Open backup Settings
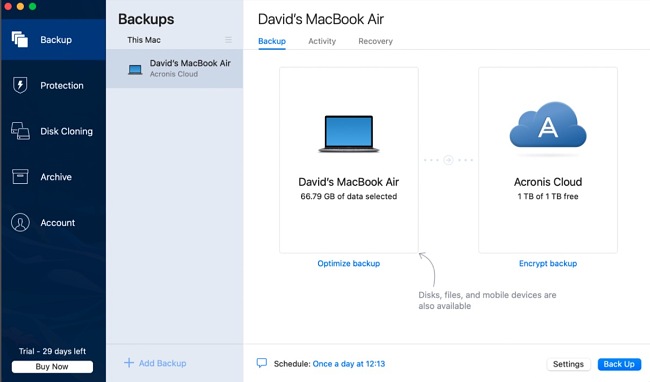The width and height of the screenshot is (650, 382). click(568, 364)
